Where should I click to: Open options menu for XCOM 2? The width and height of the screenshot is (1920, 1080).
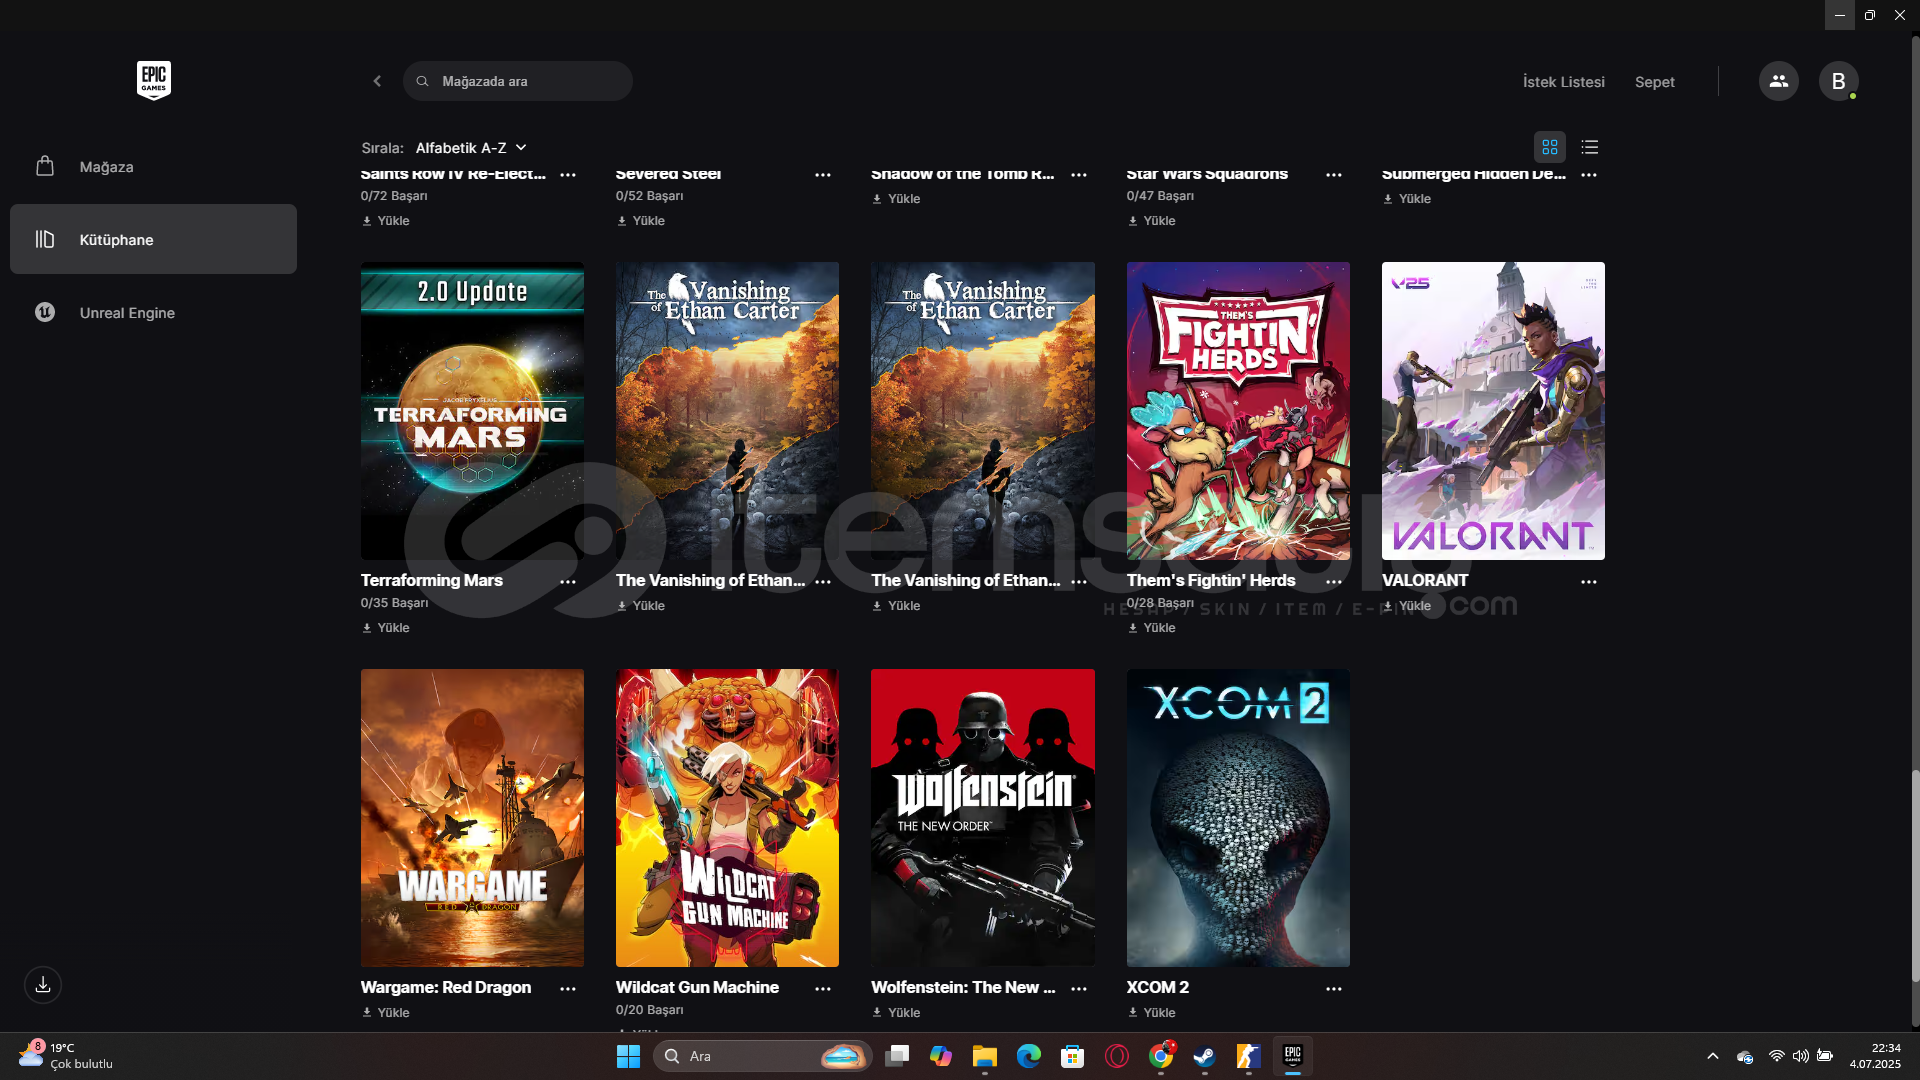[1334, 988]
